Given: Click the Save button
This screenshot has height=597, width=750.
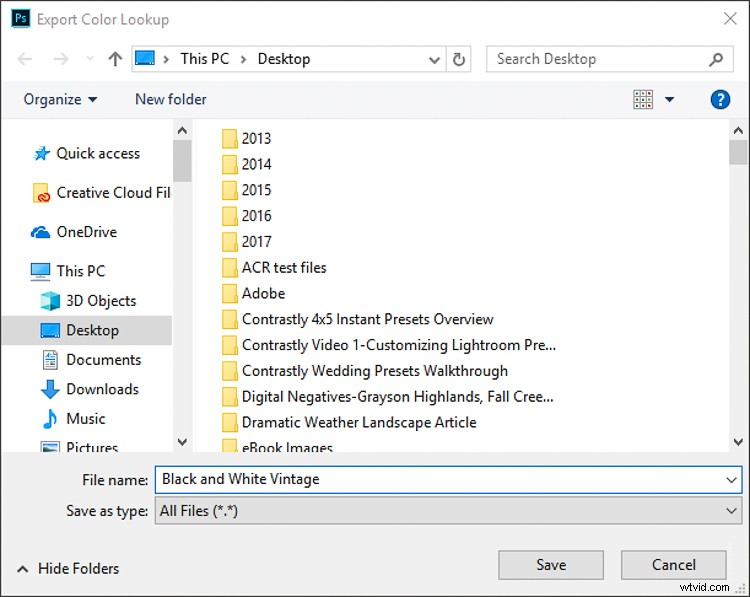Looking at the screenshot, I should [551, 565].
